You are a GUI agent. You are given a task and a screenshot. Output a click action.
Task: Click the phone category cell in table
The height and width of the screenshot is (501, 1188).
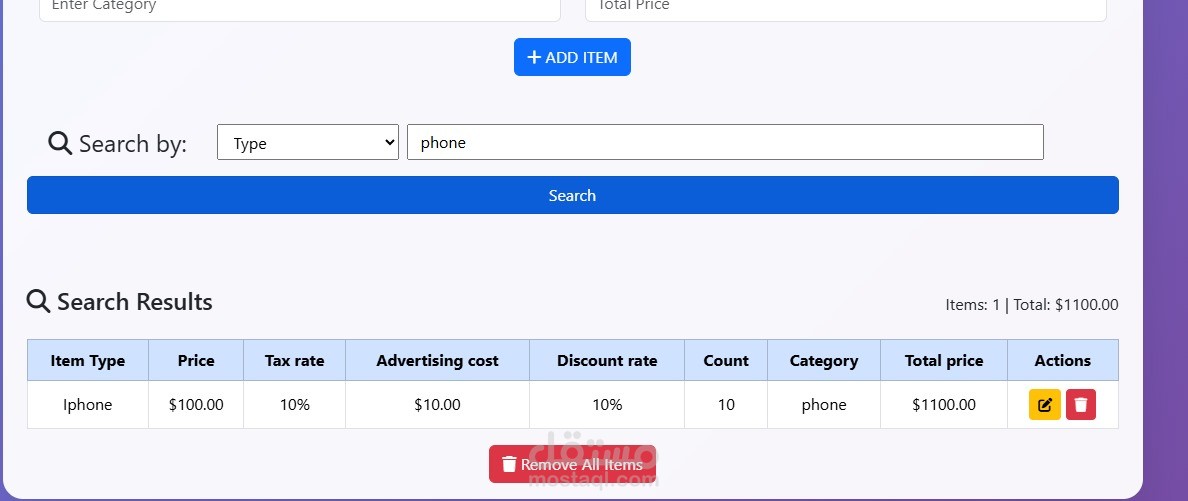(x=824, y=405)
